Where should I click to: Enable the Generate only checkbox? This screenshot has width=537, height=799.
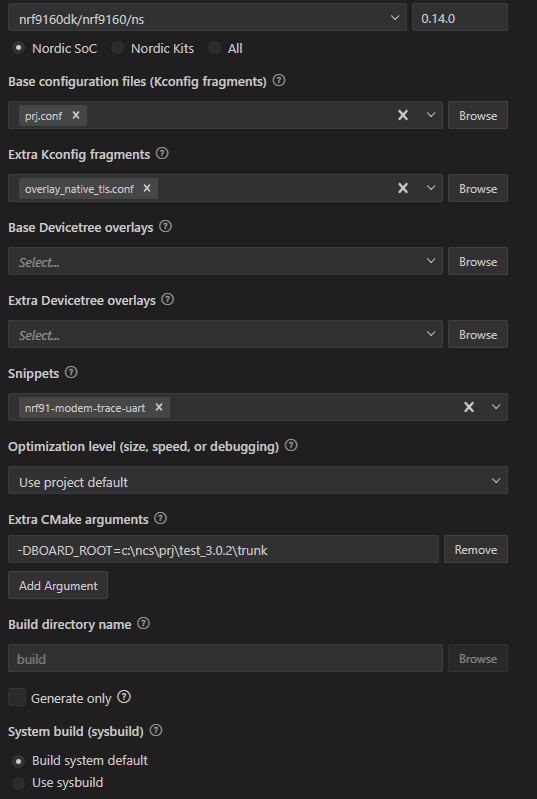[17, 697]
